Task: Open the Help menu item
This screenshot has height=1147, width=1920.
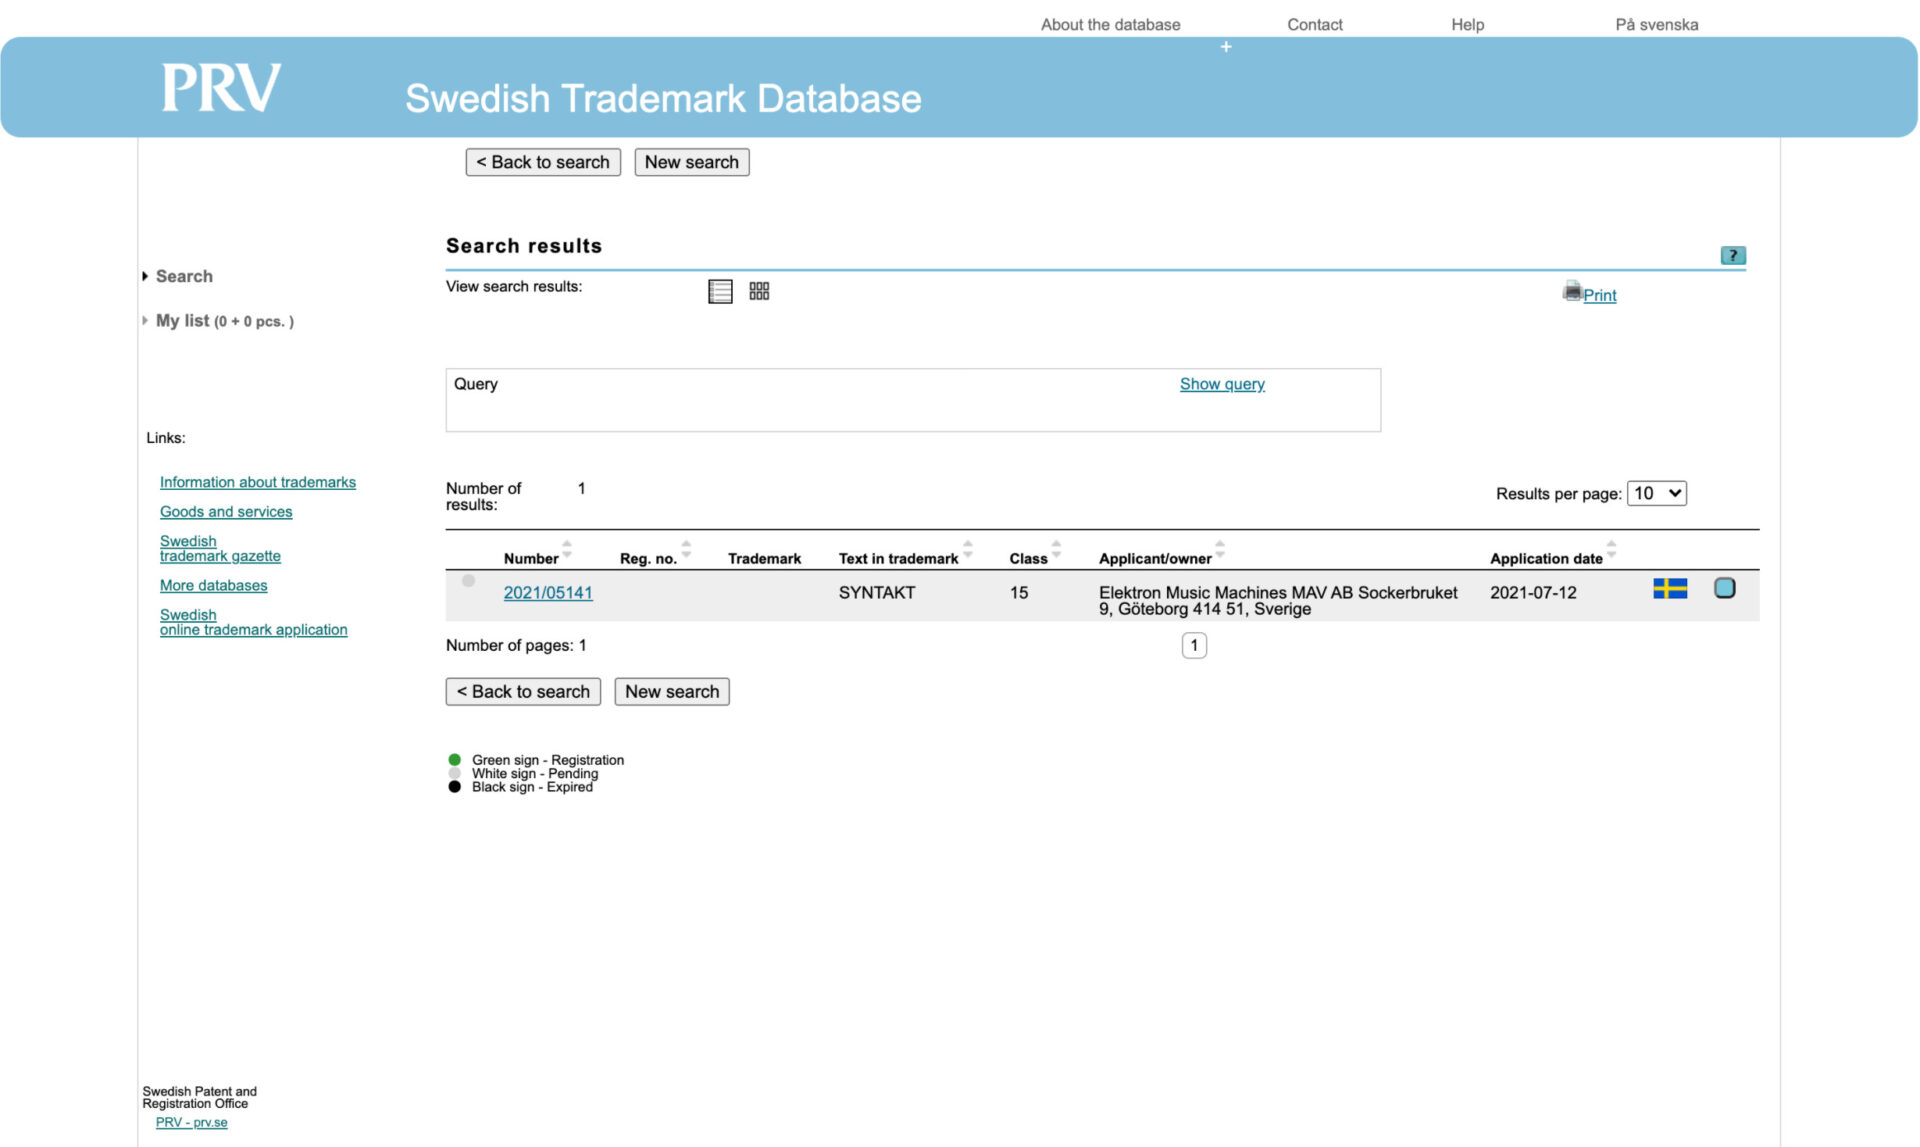Action: [1467, 24]
